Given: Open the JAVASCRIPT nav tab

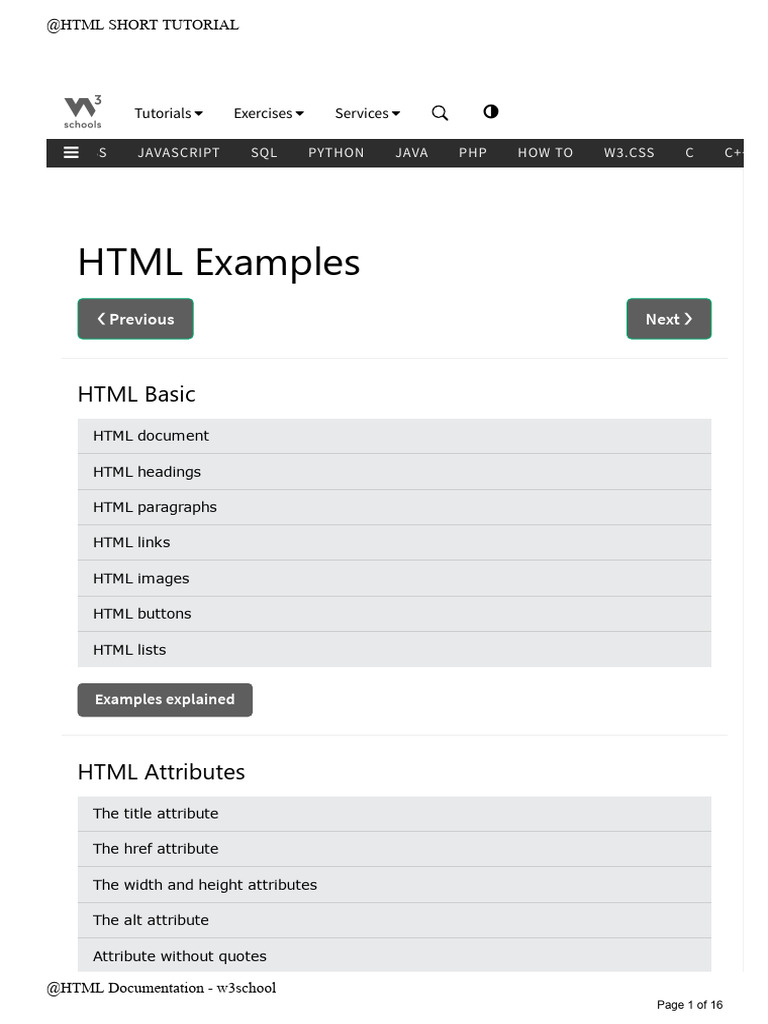Looking at the screenshot, I should tap(179, 153).
